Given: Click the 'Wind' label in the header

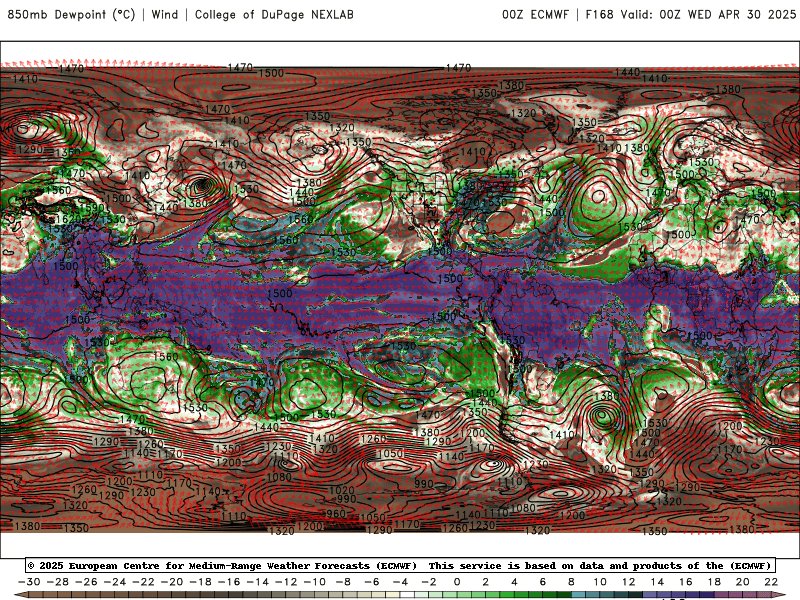Looking at the screenshot, I should [165, 14].
